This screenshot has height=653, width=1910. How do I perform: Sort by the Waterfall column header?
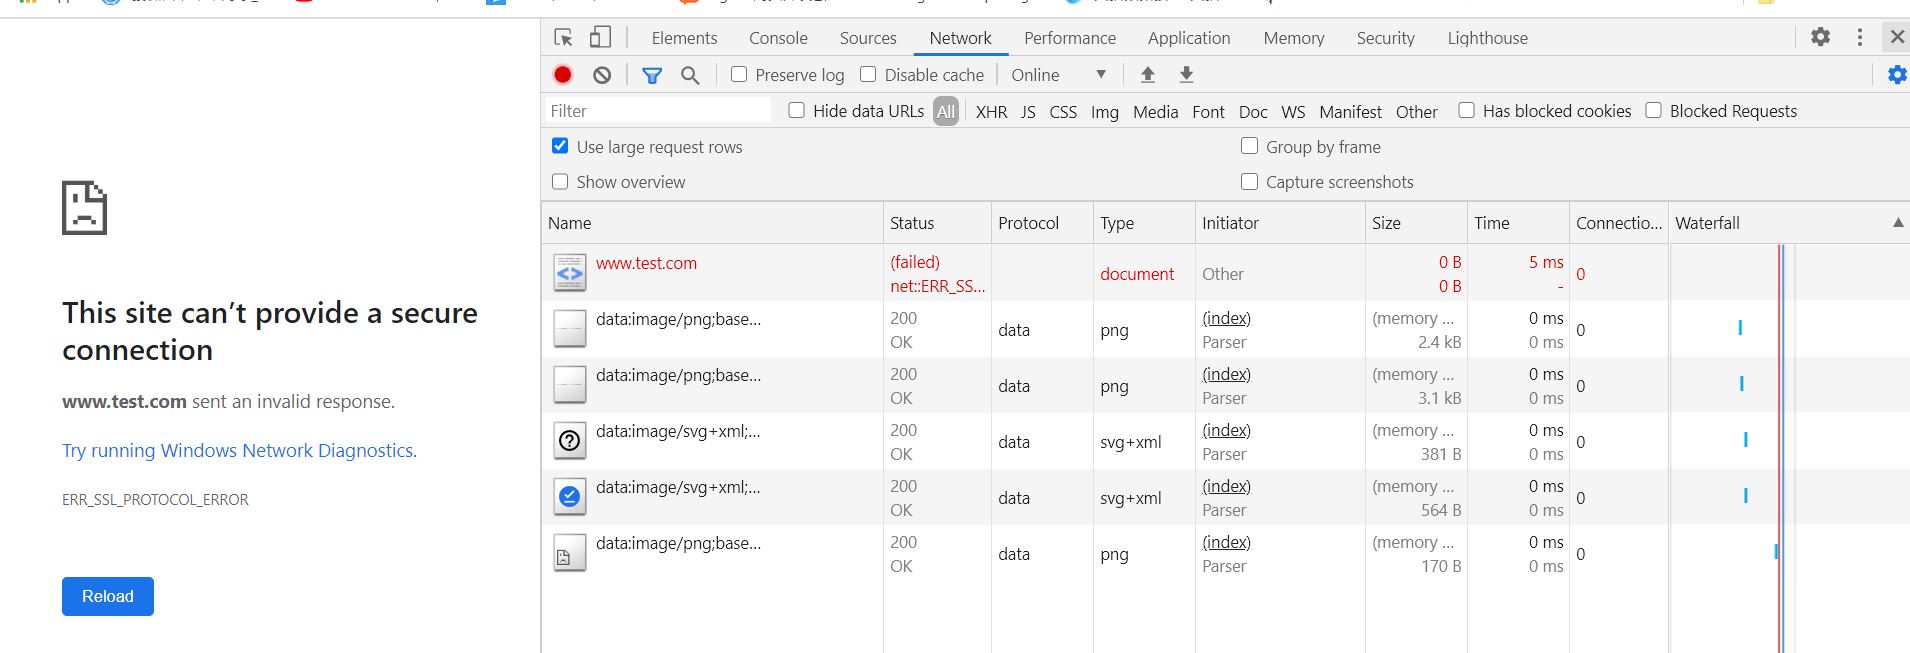pos(1789,223)
